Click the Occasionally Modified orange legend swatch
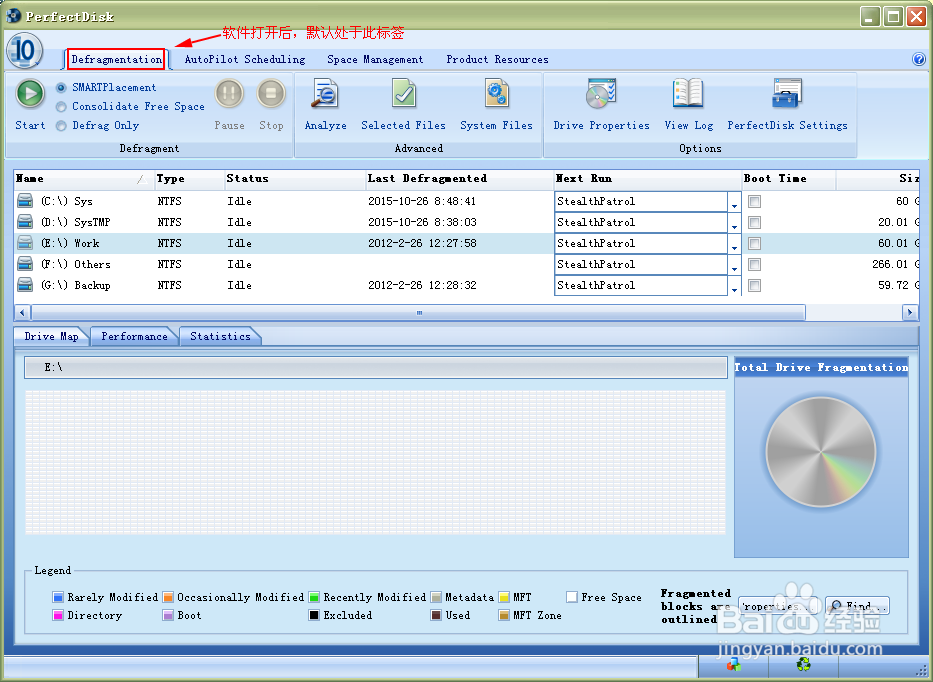The height and width of the screenshot is (682, 933). click(168, 597)
